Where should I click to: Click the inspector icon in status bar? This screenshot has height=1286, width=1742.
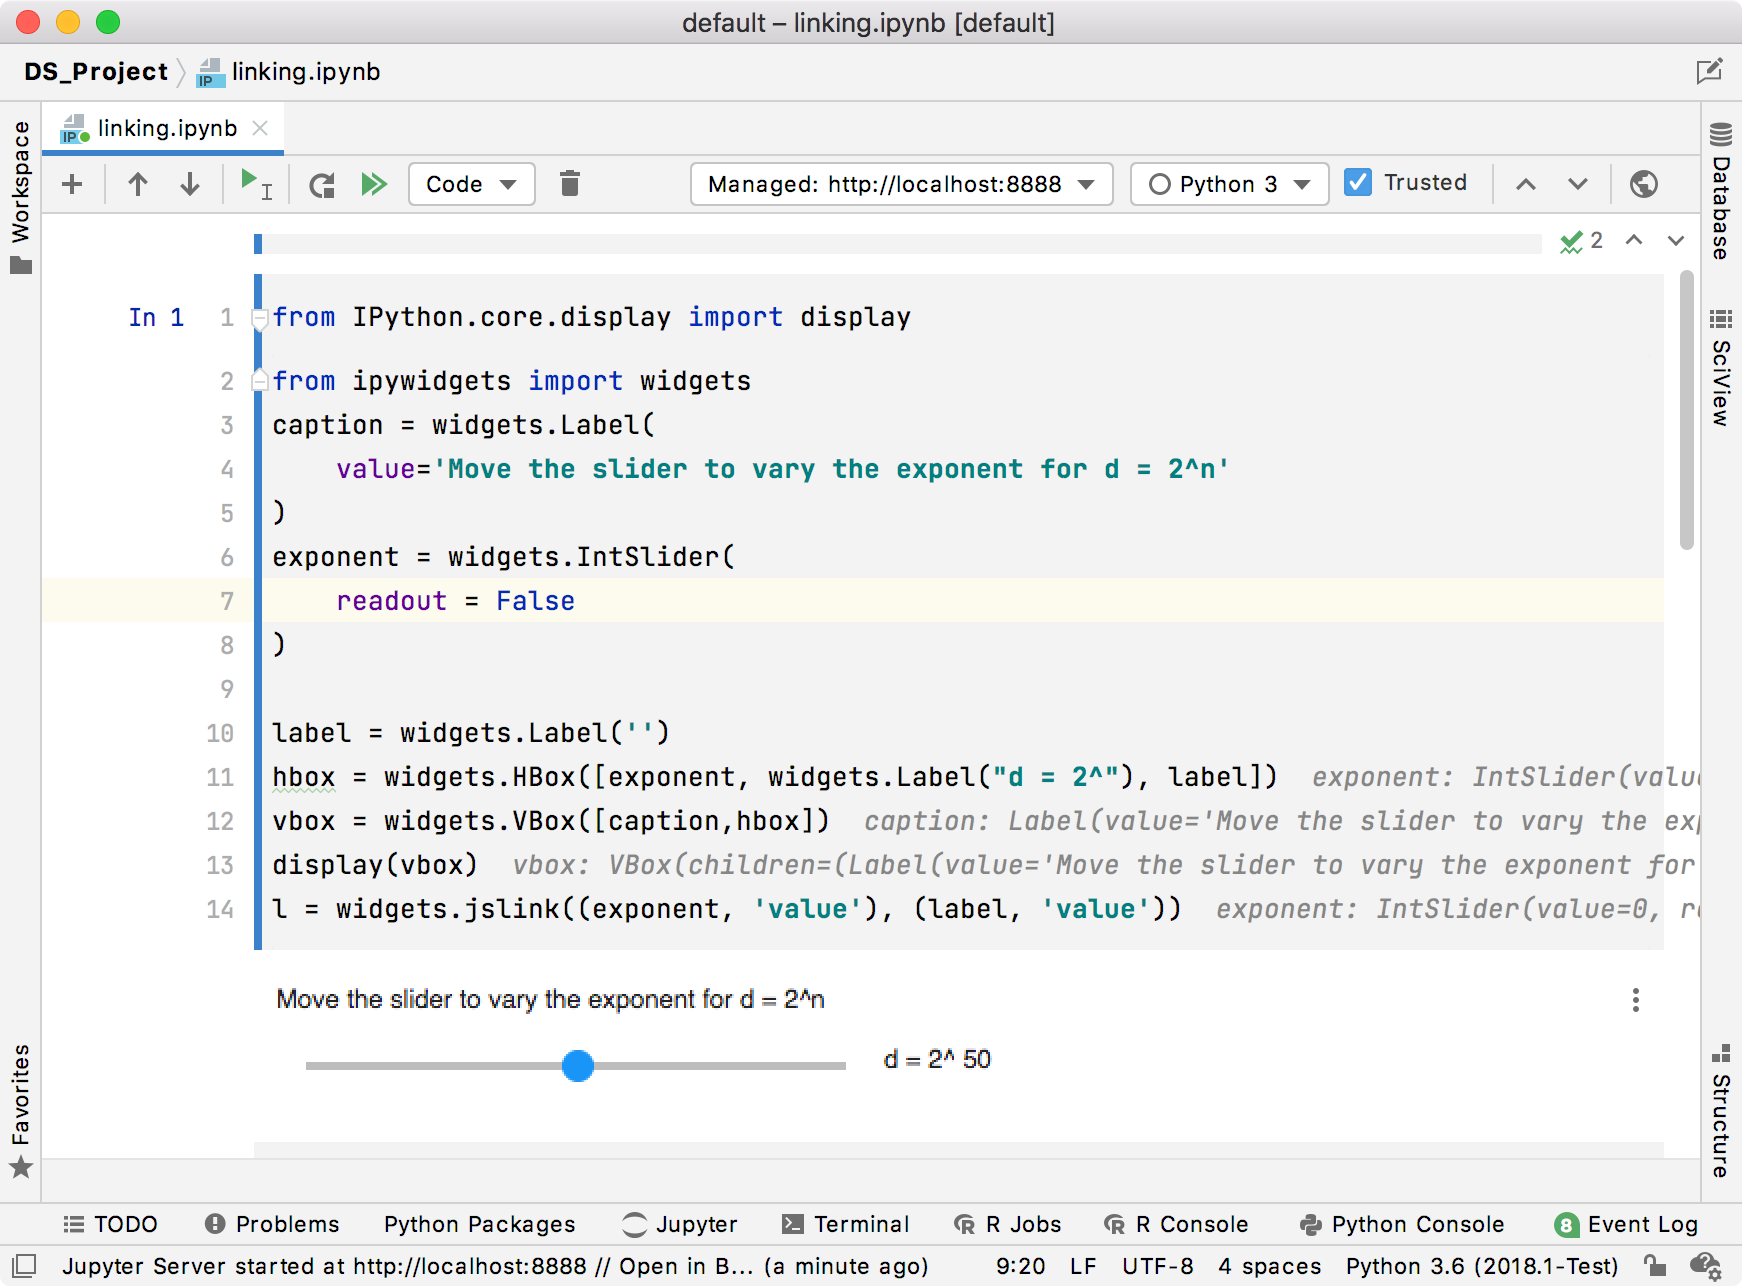pos(1705,1266)
